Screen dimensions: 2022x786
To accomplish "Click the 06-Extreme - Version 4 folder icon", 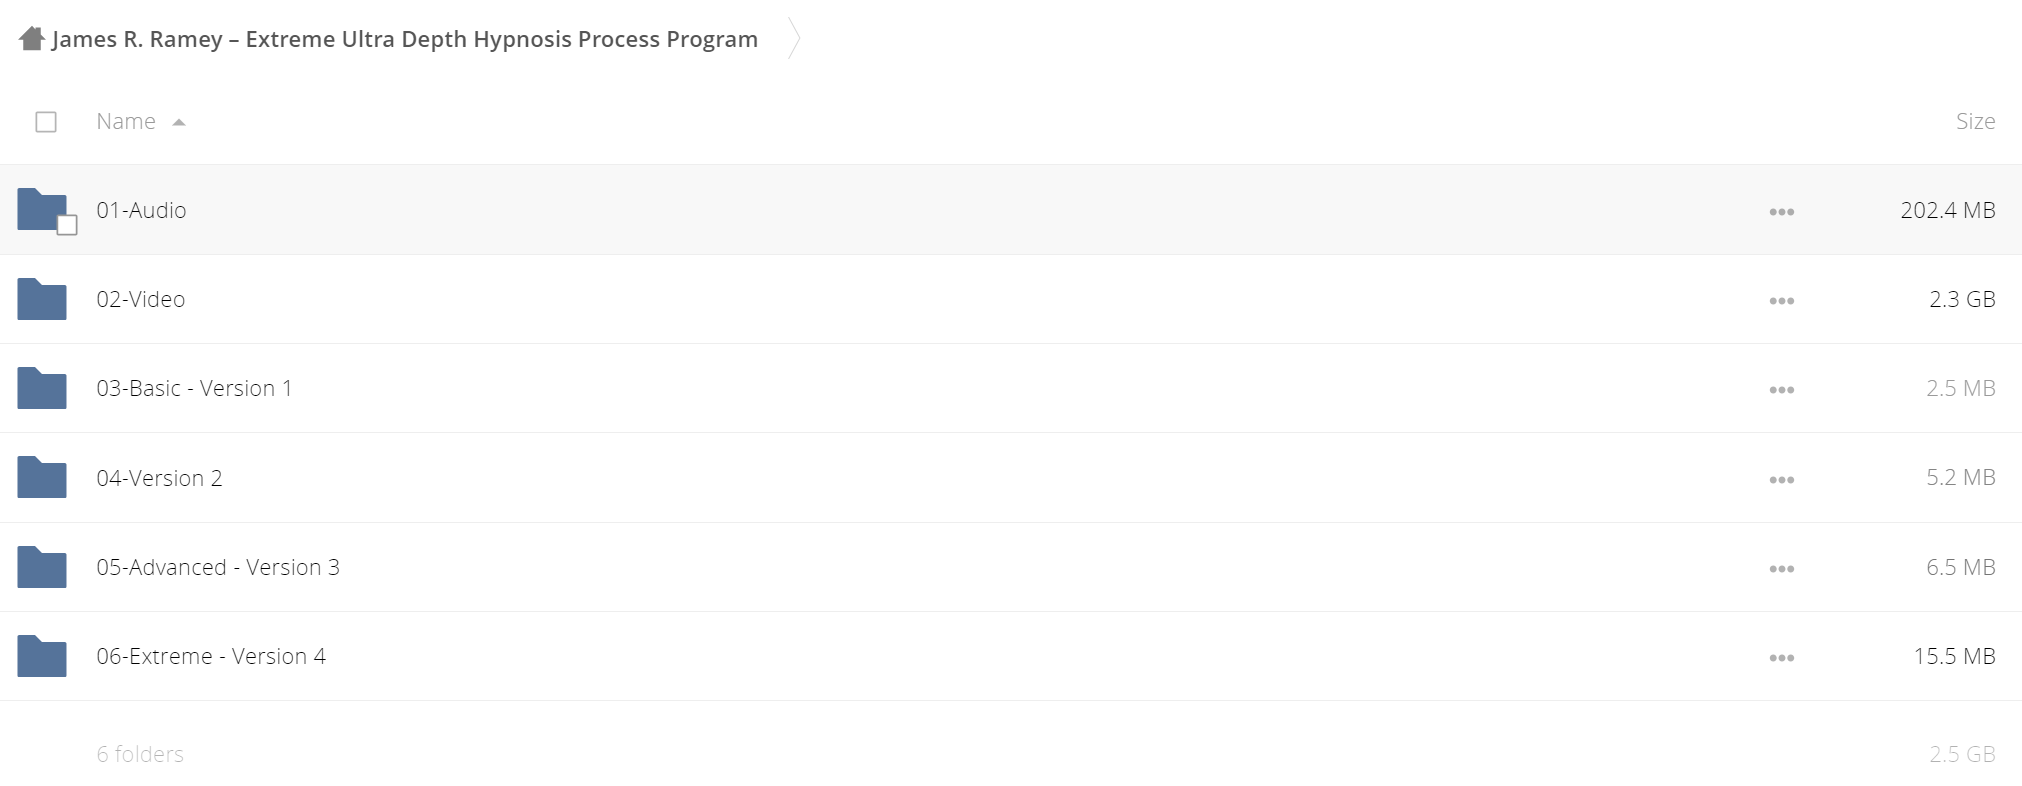I will (42, 656).
